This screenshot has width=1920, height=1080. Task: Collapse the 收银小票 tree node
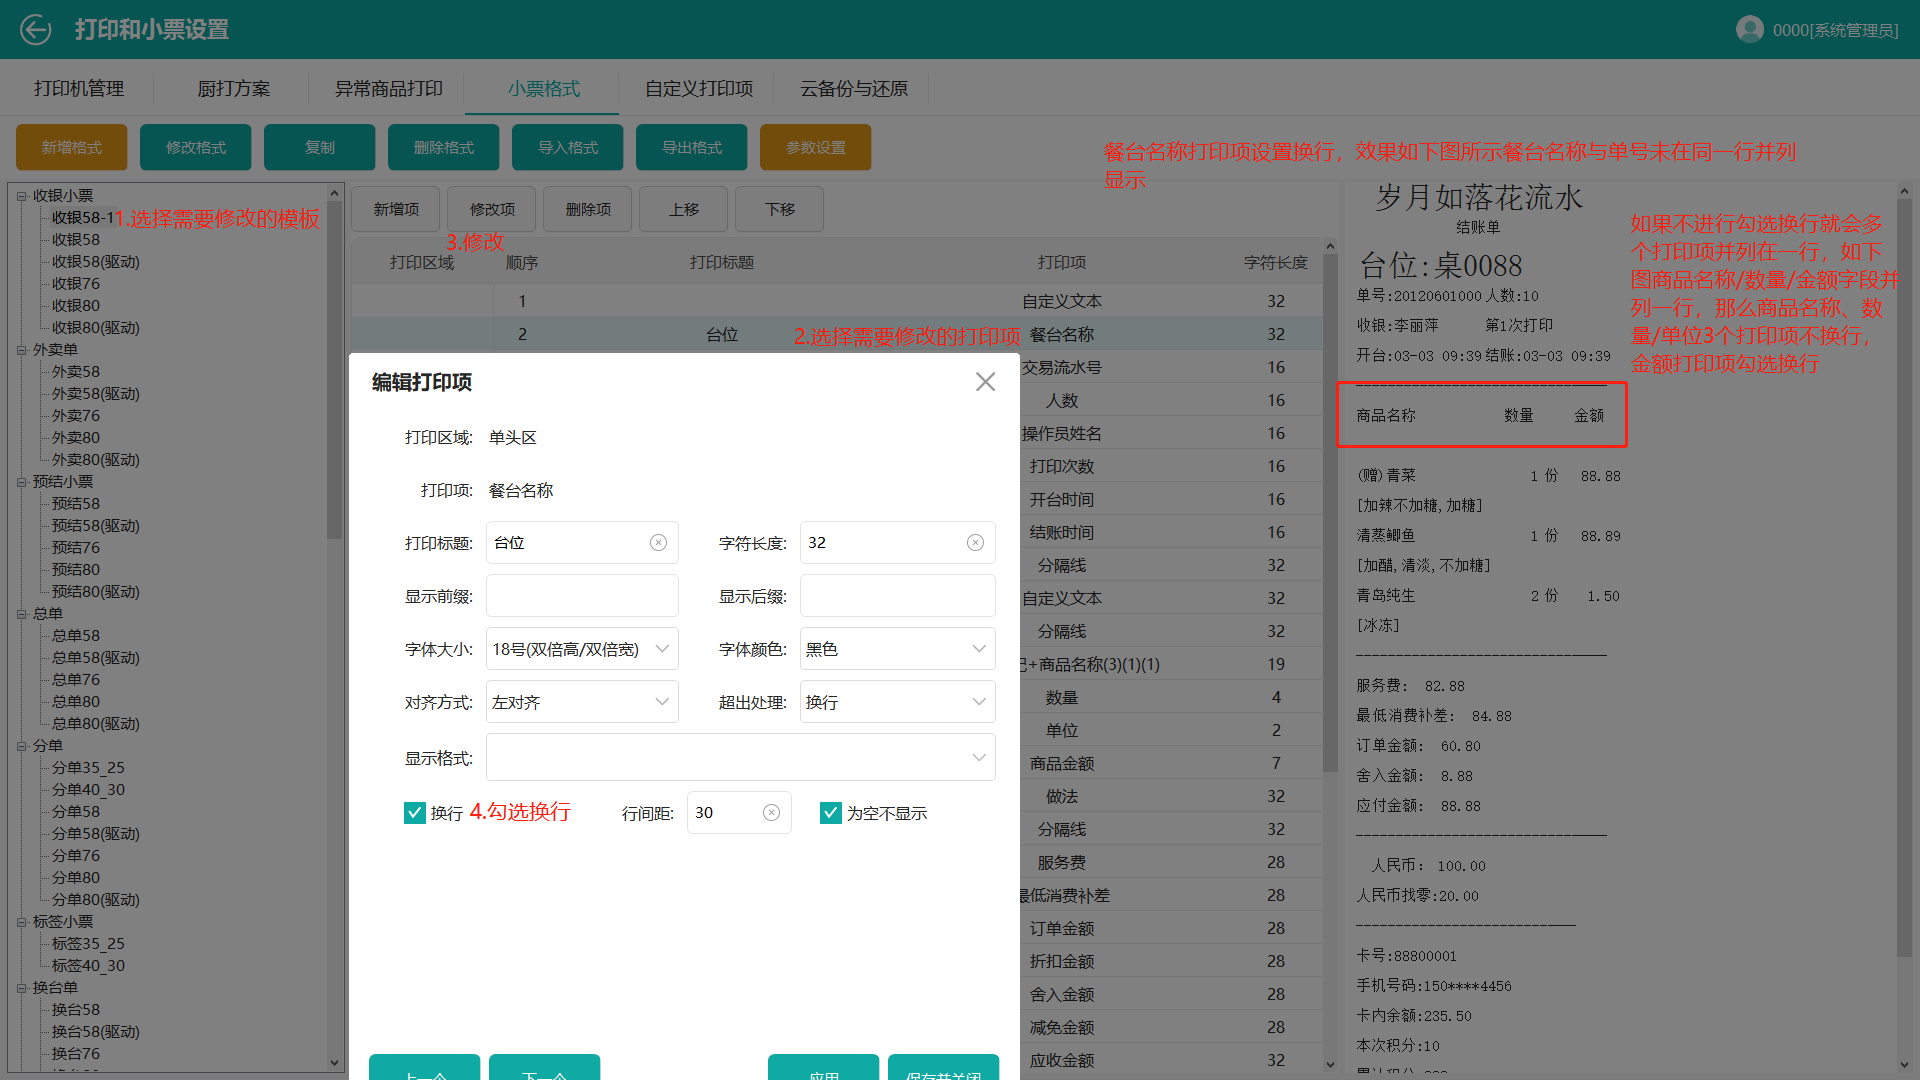point(22,196)
